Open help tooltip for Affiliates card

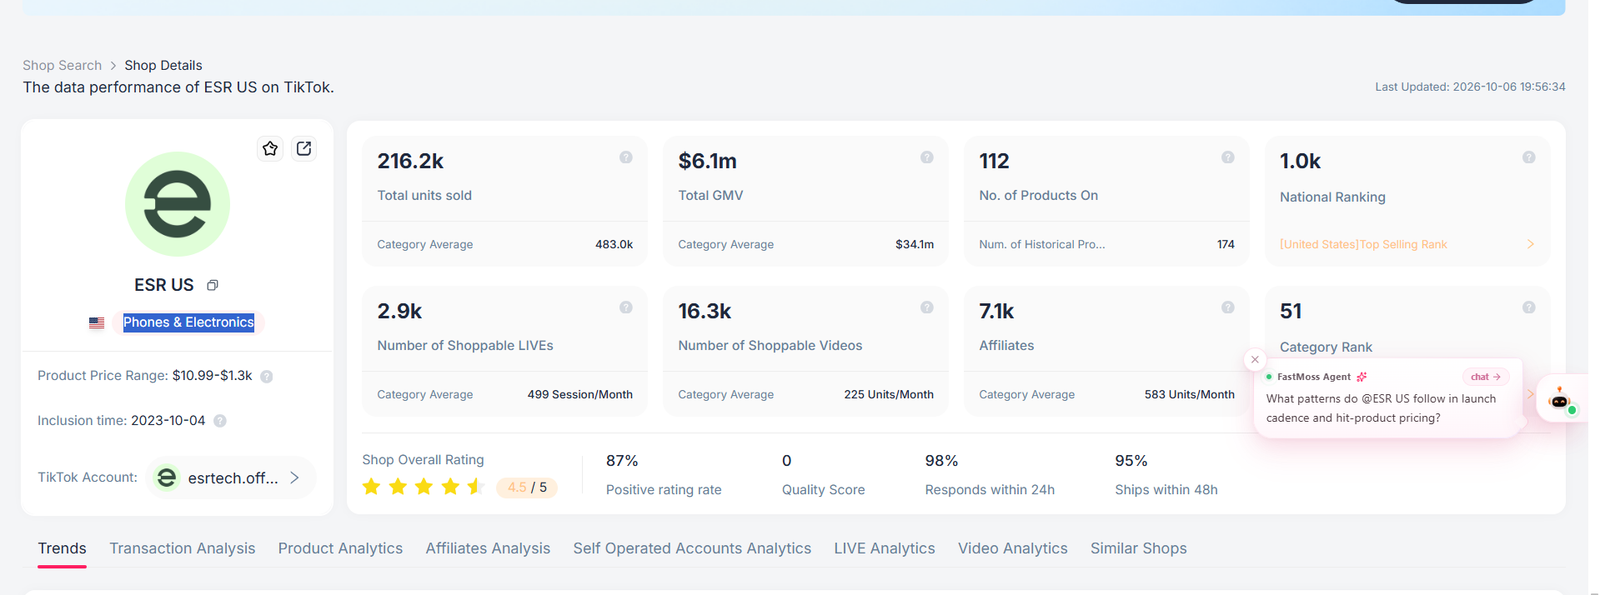coord(1228,307)
